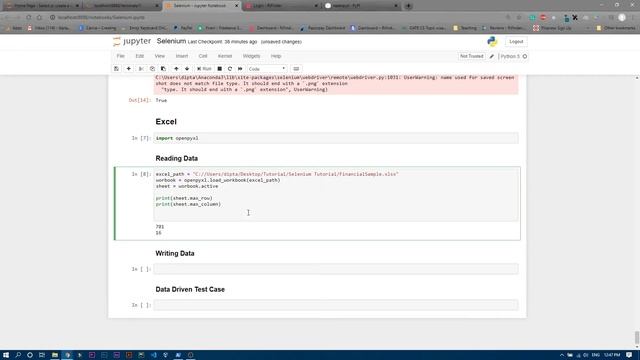Open the Other bookmarks folder

[x=616, y=28]
